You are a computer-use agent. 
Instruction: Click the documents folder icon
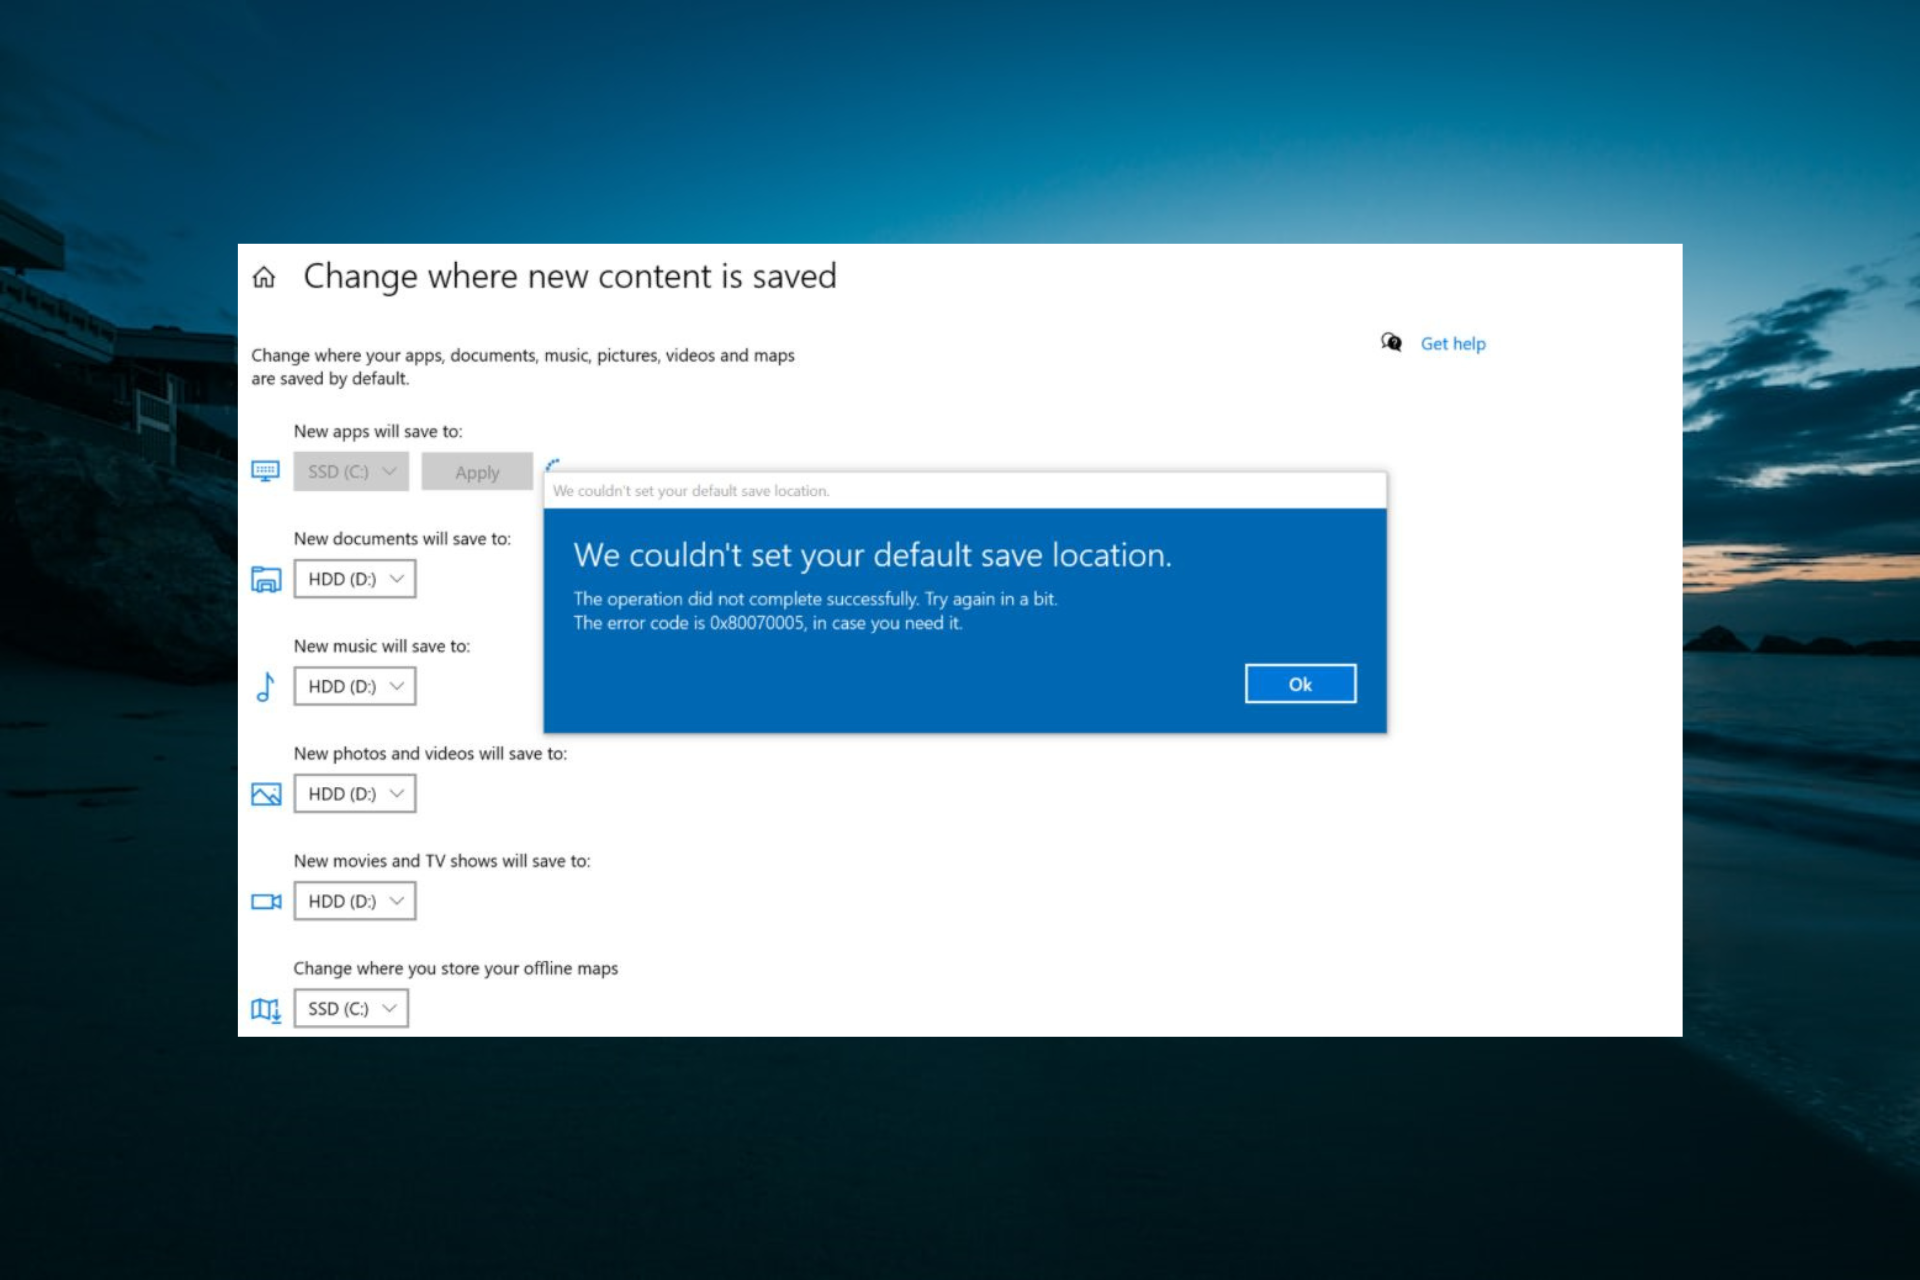[264, 579]
